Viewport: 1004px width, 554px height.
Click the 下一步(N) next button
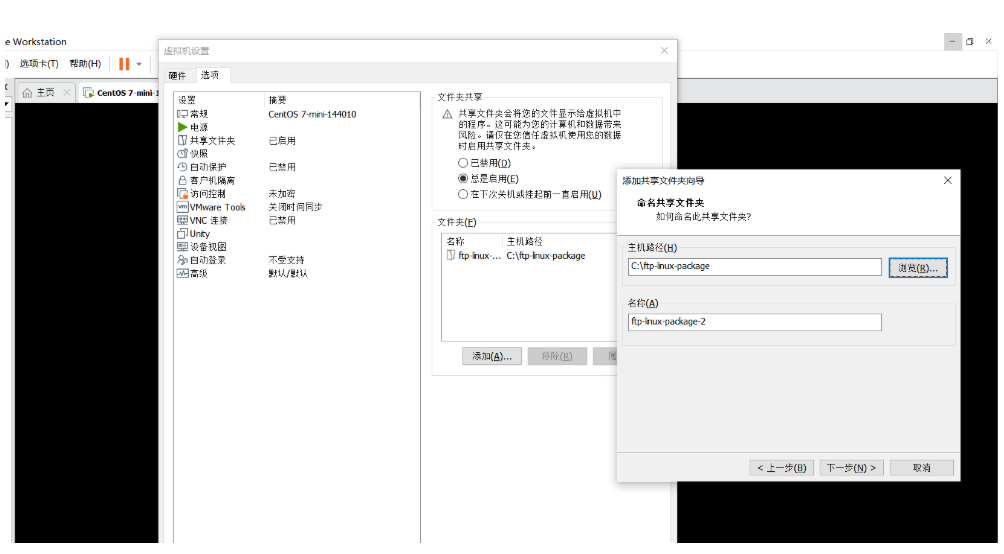tap(851, 468)
